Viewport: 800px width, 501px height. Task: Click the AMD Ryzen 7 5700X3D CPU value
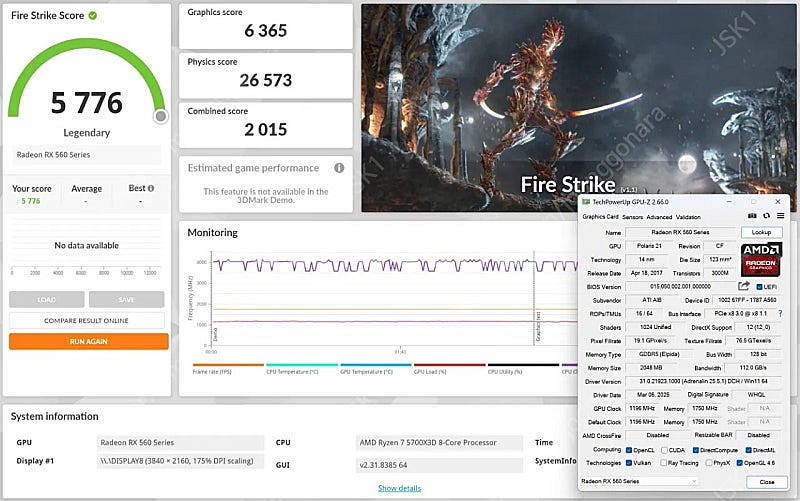[440, 442]
